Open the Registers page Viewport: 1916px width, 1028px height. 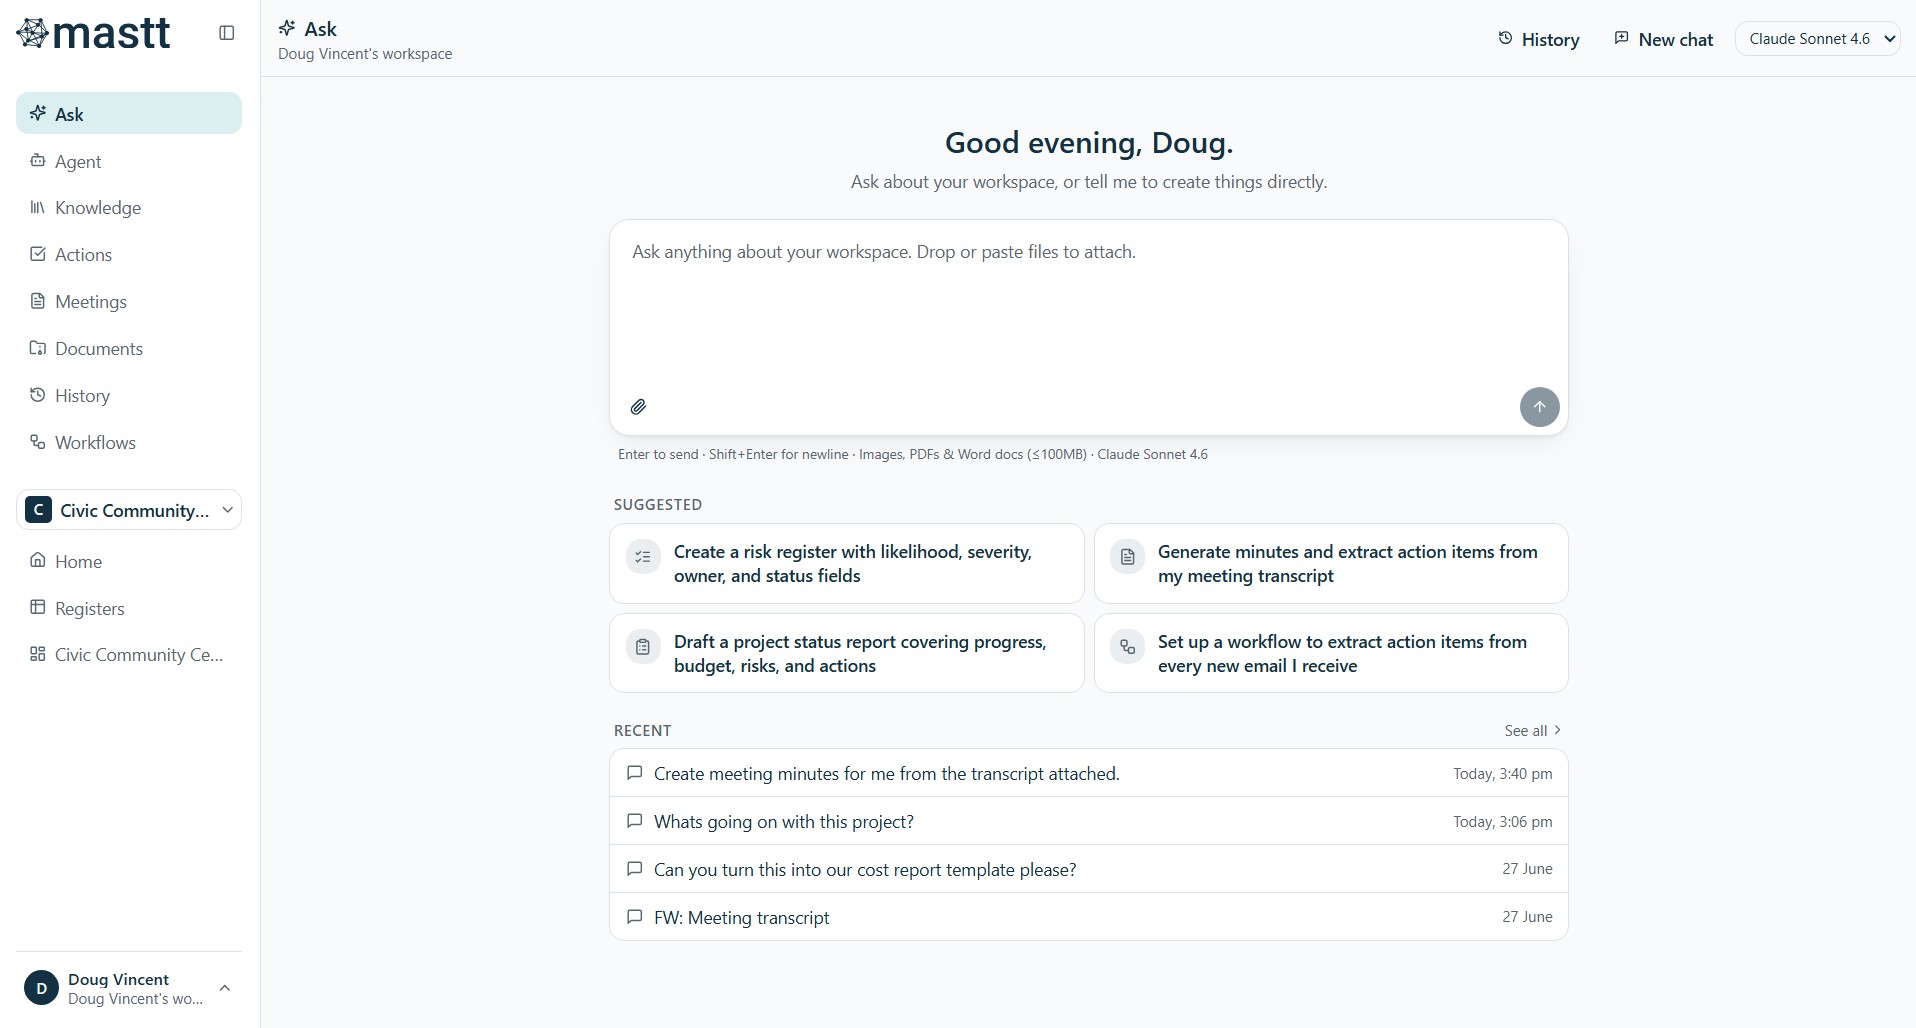pos(129,609)
